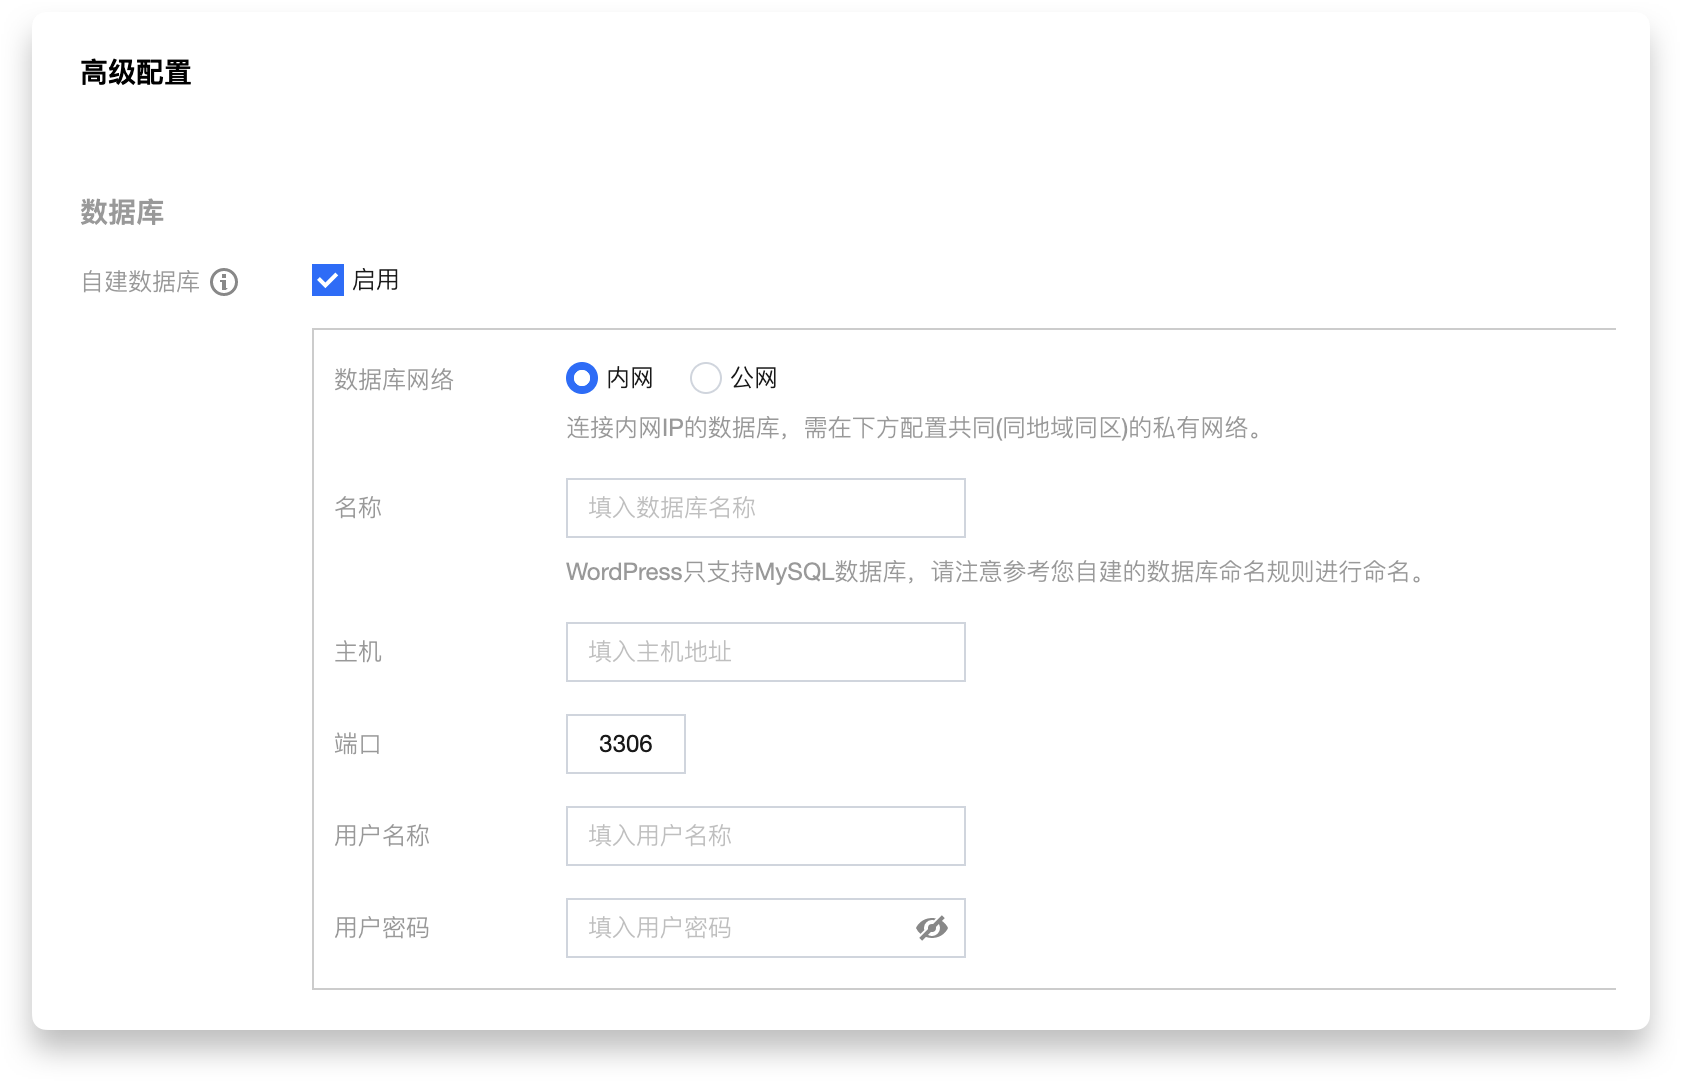Select the 内网 radio button
The width and height of the screenshot is (1682, 1082).
[582, 378]
